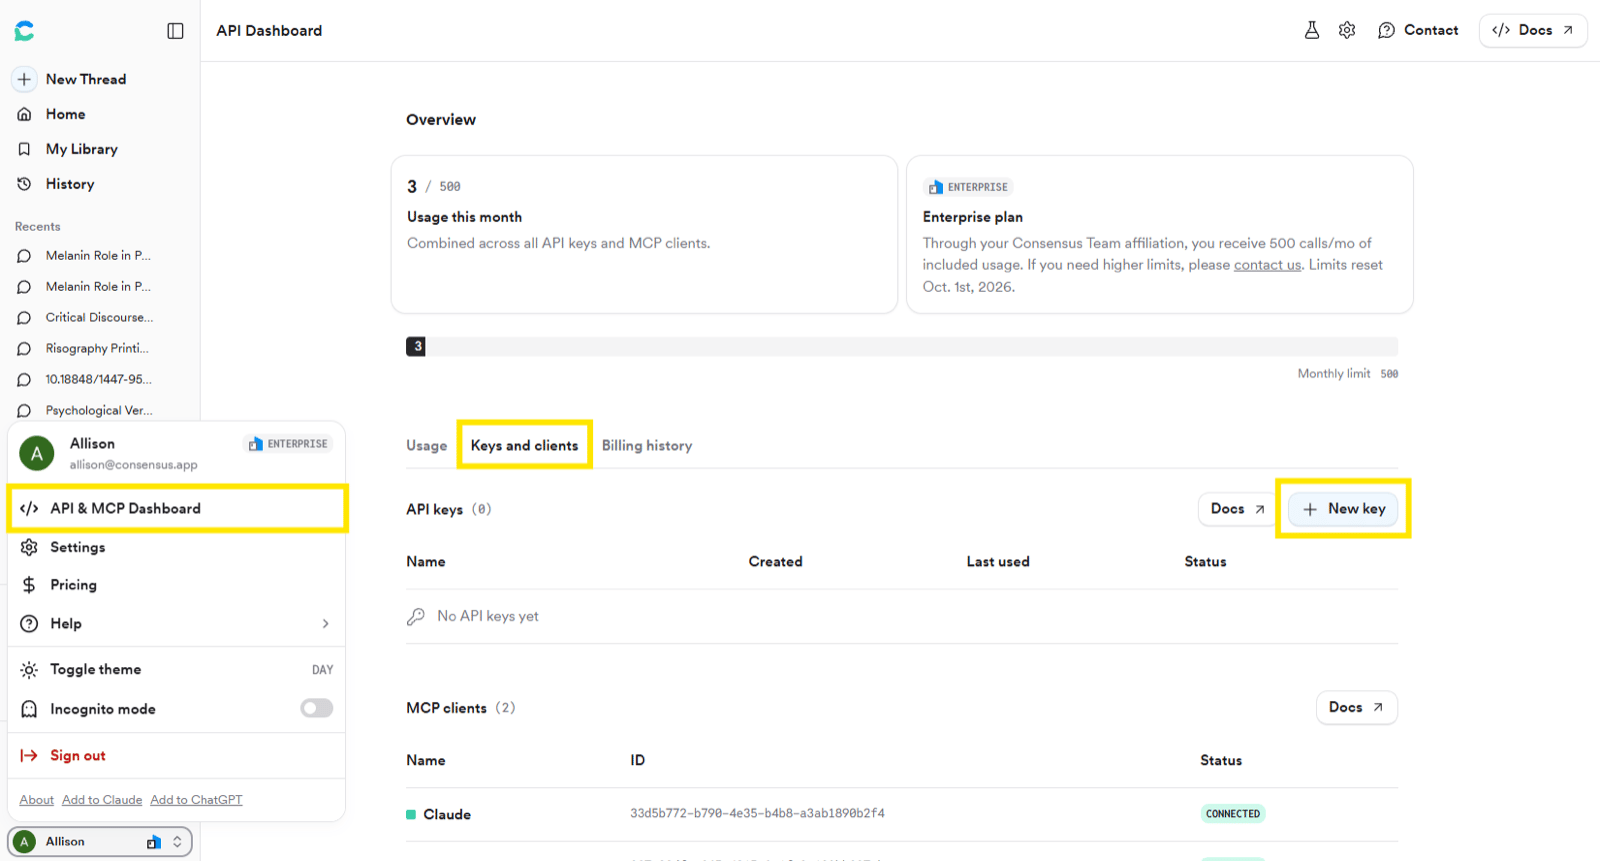
Task: Open the 10.18848/1447-95... recent thread
Action: point(98,380)
